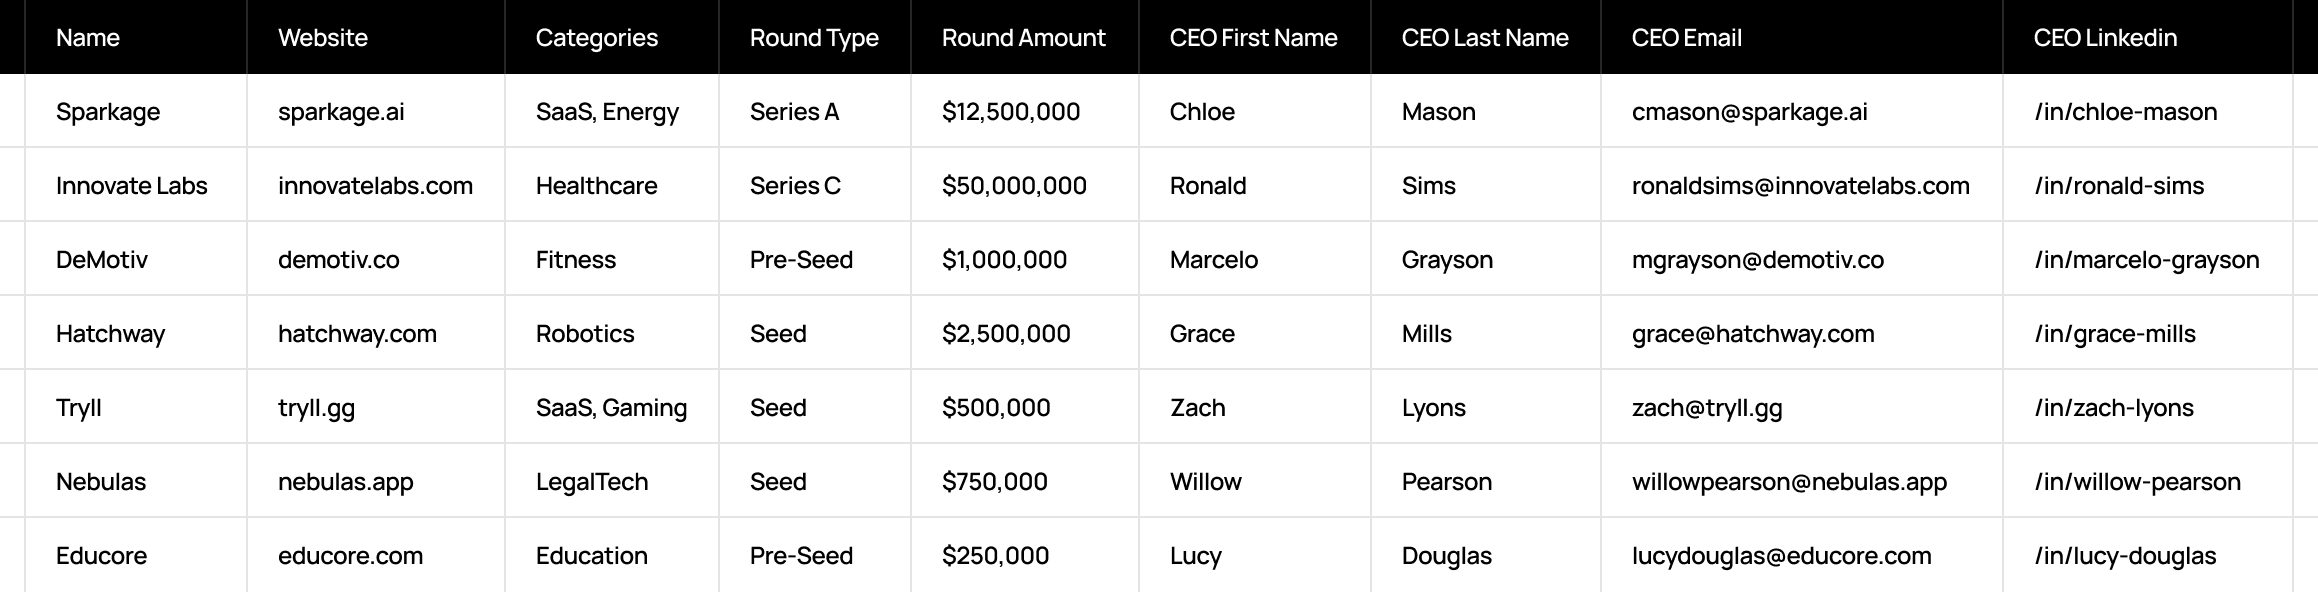
Task: Open /in/ronald-sims LinkedIn link
Action: pyautogui.click(x=2119, y=186)
